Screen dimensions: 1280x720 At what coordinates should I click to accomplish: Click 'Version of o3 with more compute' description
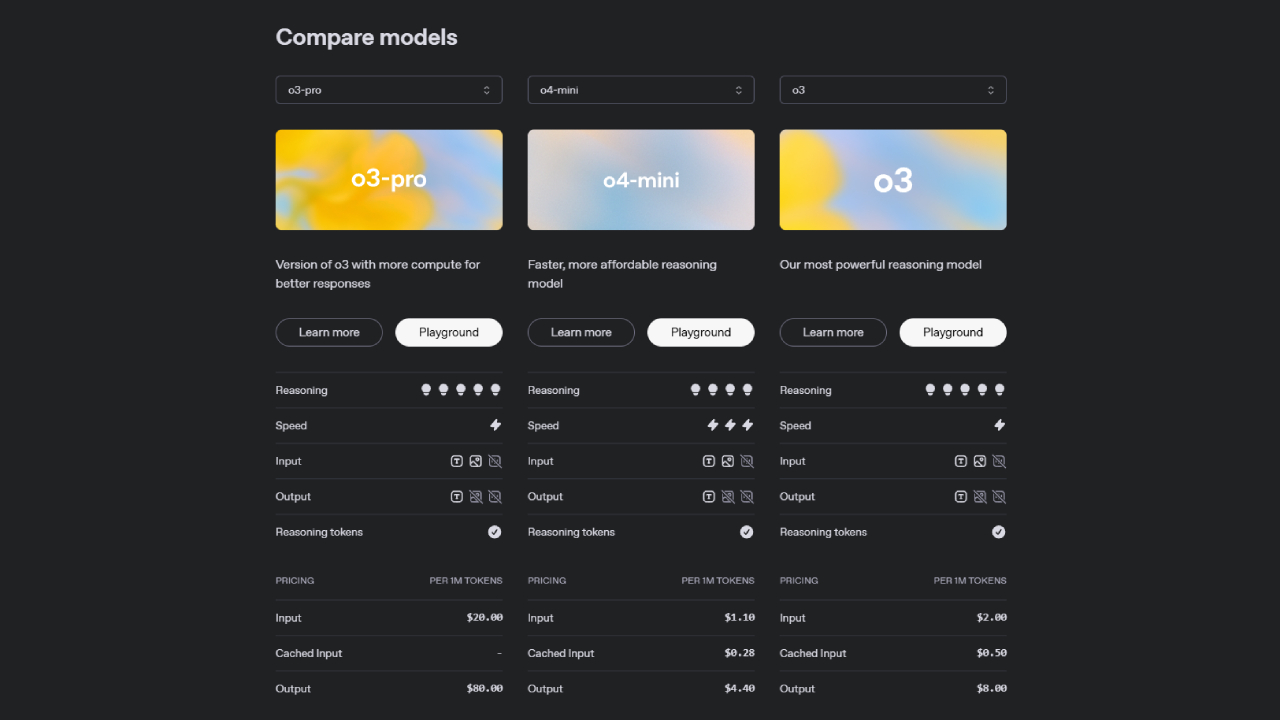pyautogui.click(x=378, y=274)
